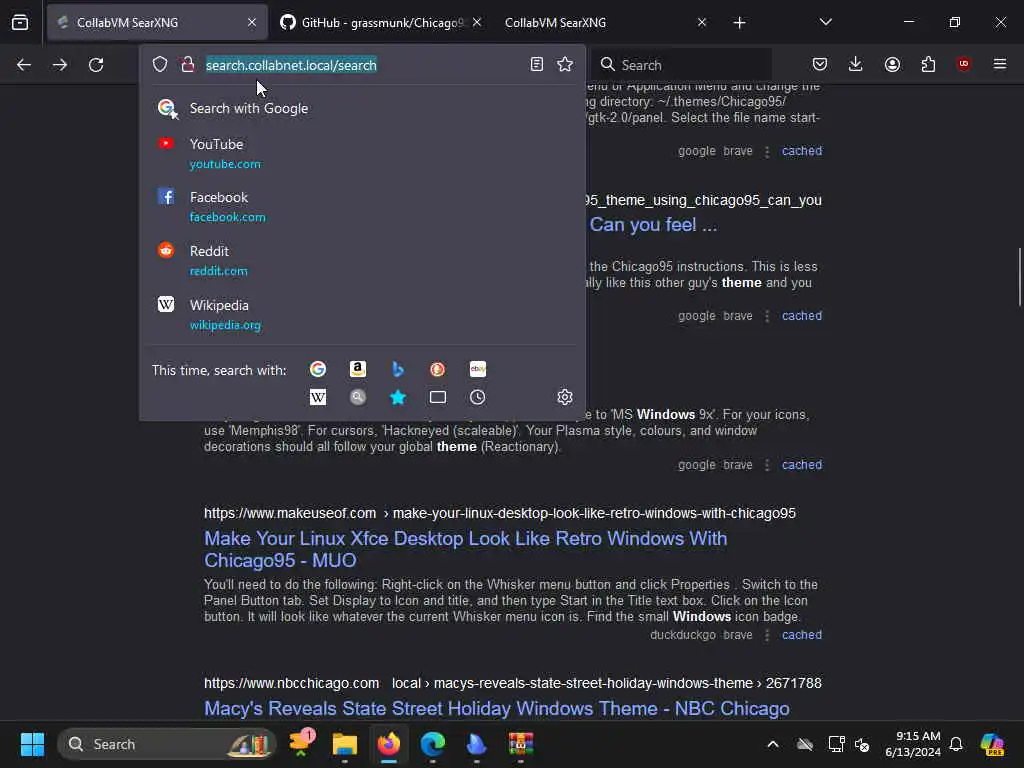Viewport: 1024px width, 768px height.
Task: Show hidden system tray icons
Action: [x=773, y=744]
